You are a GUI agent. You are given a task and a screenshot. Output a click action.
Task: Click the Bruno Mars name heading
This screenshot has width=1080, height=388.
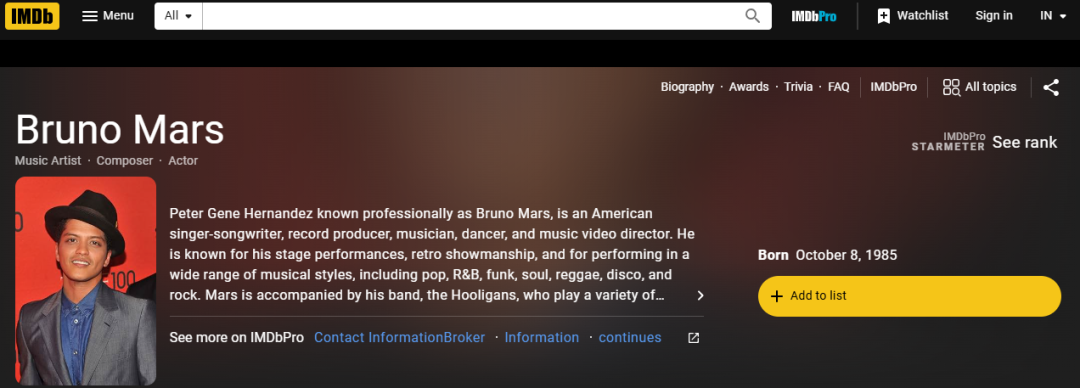point(120,129)
